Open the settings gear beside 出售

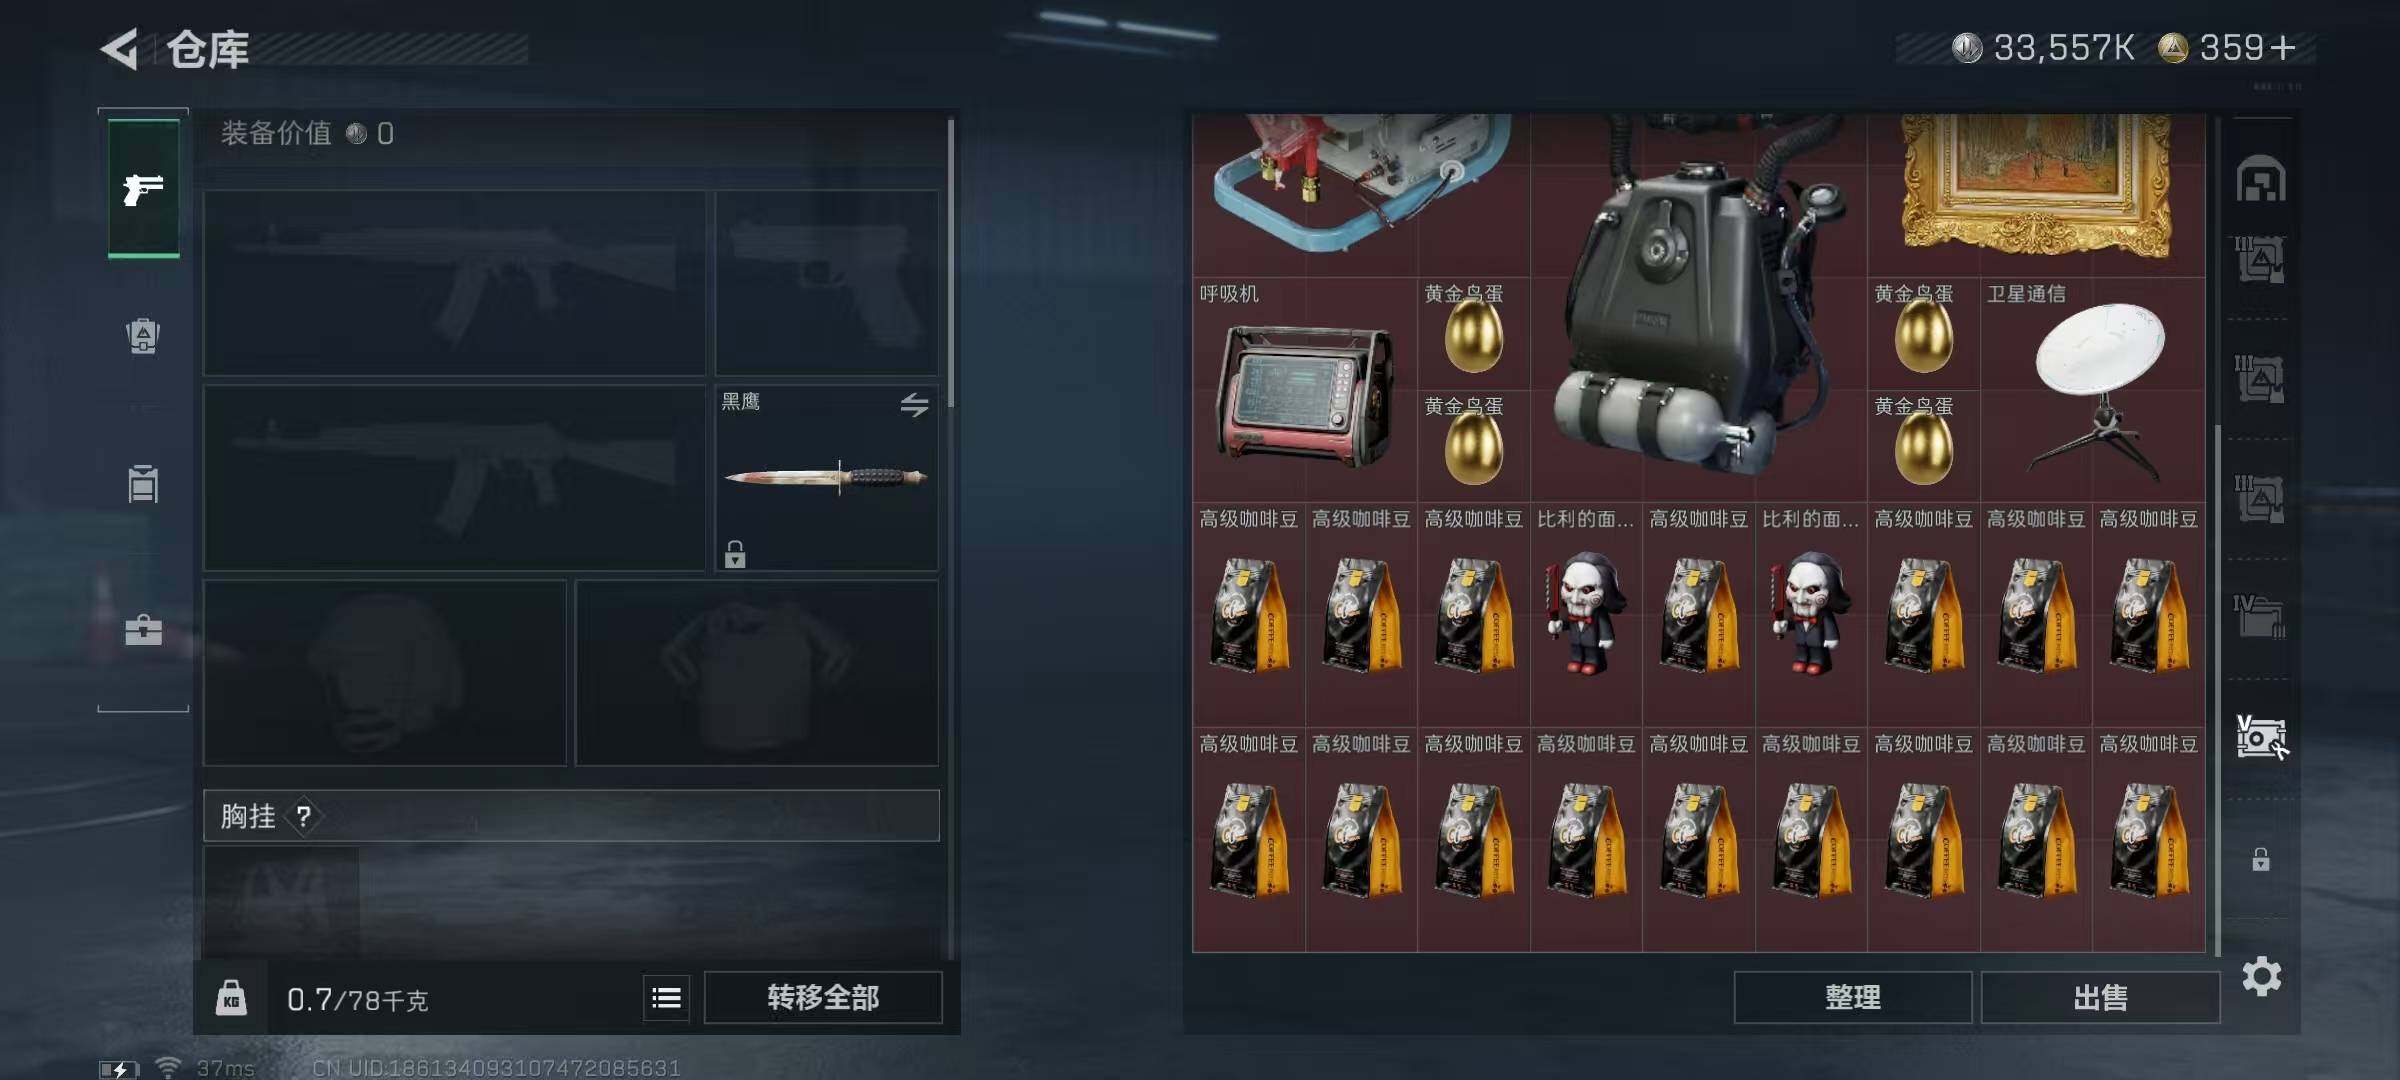coord(2262,976)
